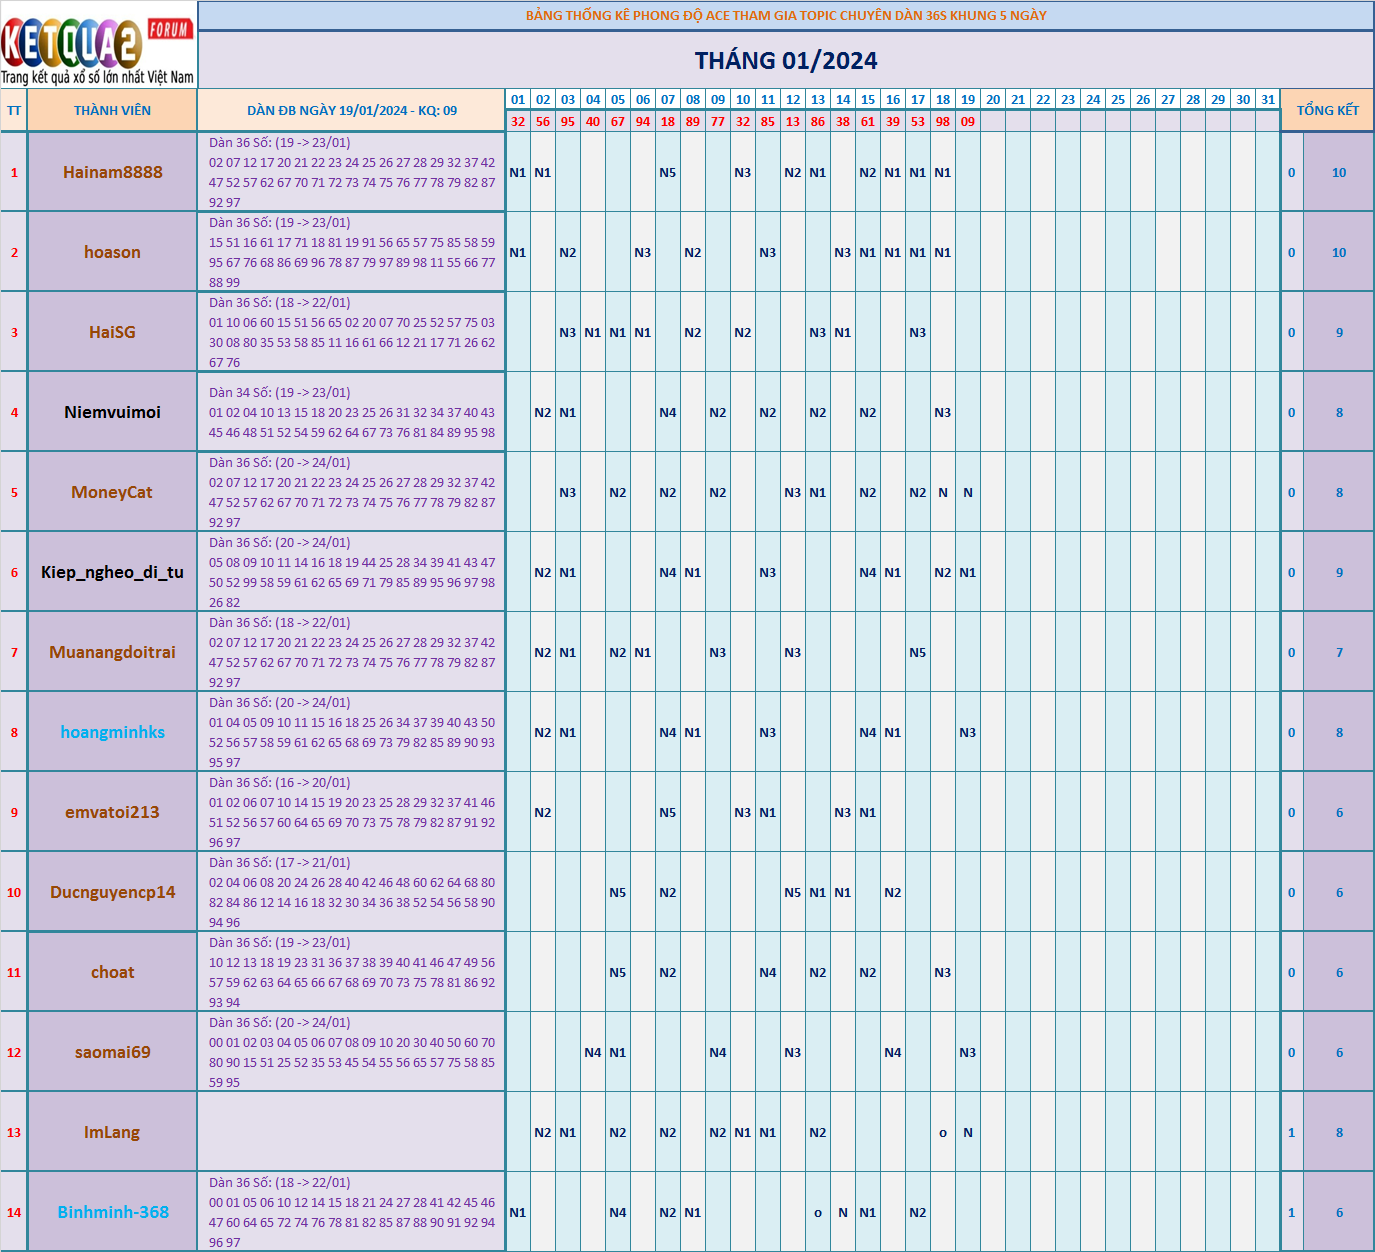
Task: Click Kiep_ngheo_di_tu's N1 cell on day 19
Action: [968, 572]
